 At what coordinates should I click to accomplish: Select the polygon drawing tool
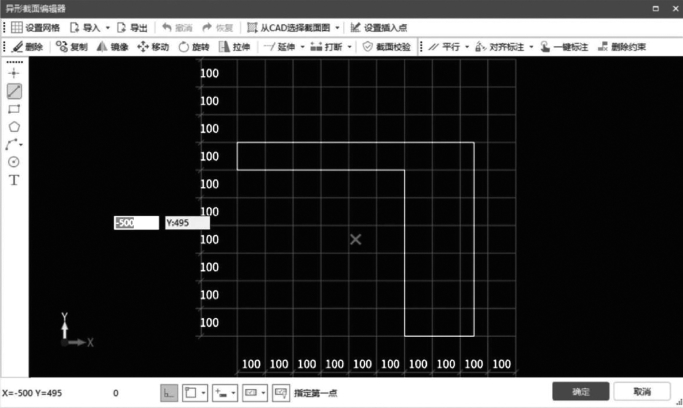coord(14,127)
